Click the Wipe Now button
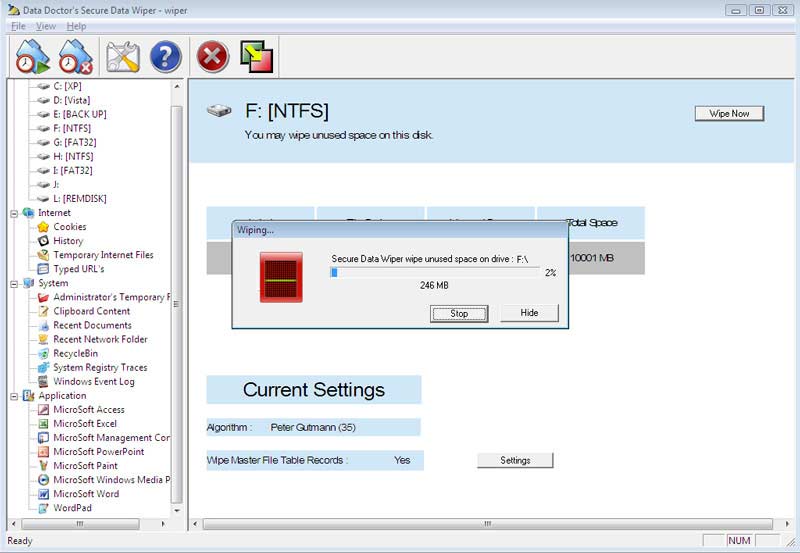Screen dimensions: 800x553 click(729, 113)
